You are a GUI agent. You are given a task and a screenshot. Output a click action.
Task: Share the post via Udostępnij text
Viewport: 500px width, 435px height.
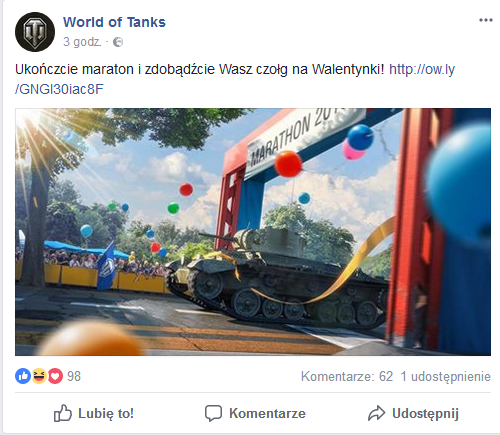425,413
